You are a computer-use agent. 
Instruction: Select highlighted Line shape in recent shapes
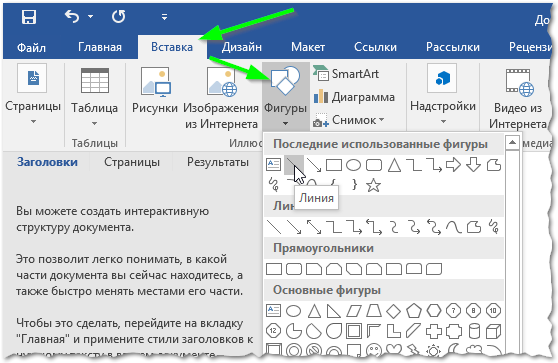click(x=294, y=165)
